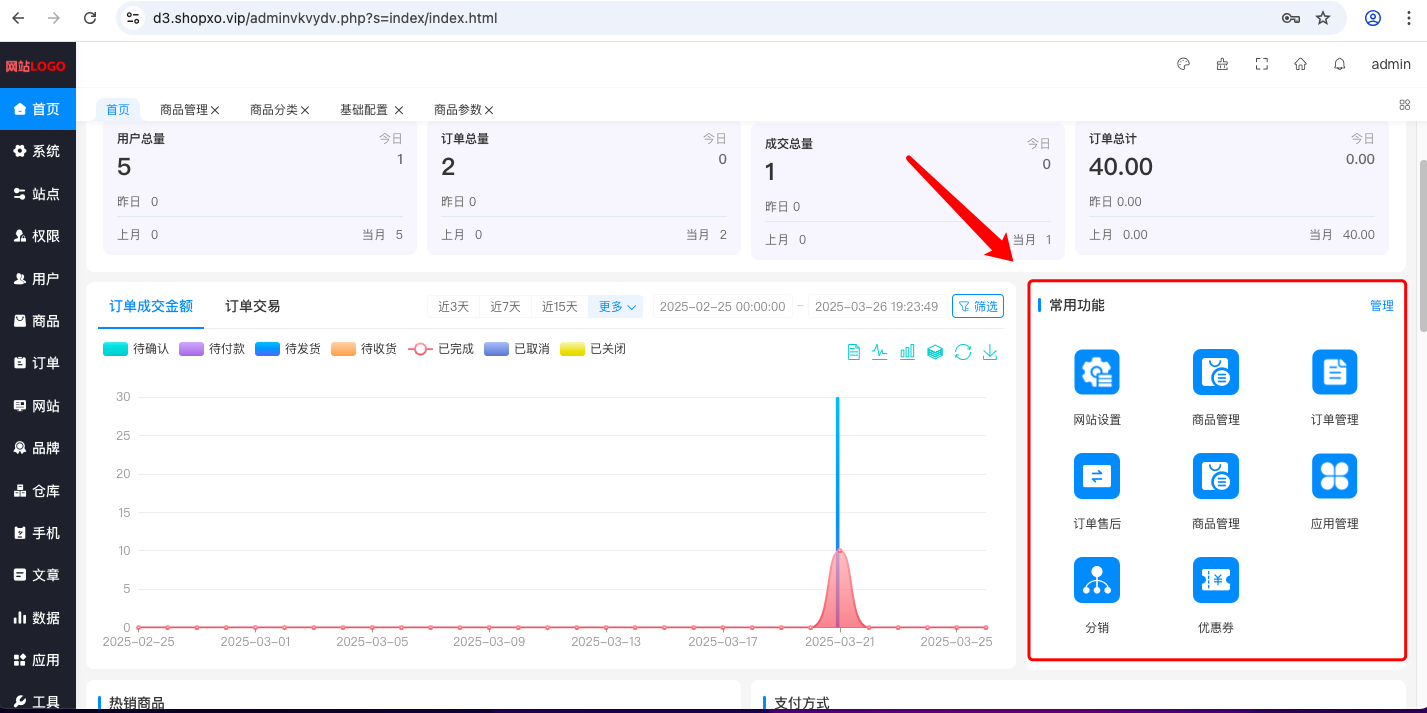Expand the 系统 sidebar menu
This screenshot has width=1427, height=713.
(38, 151)
